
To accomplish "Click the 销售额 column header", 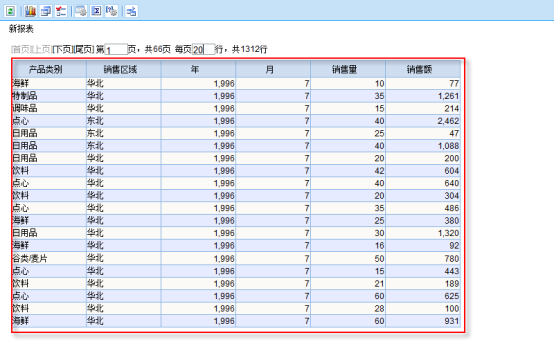I will click(x=423, y=69).
